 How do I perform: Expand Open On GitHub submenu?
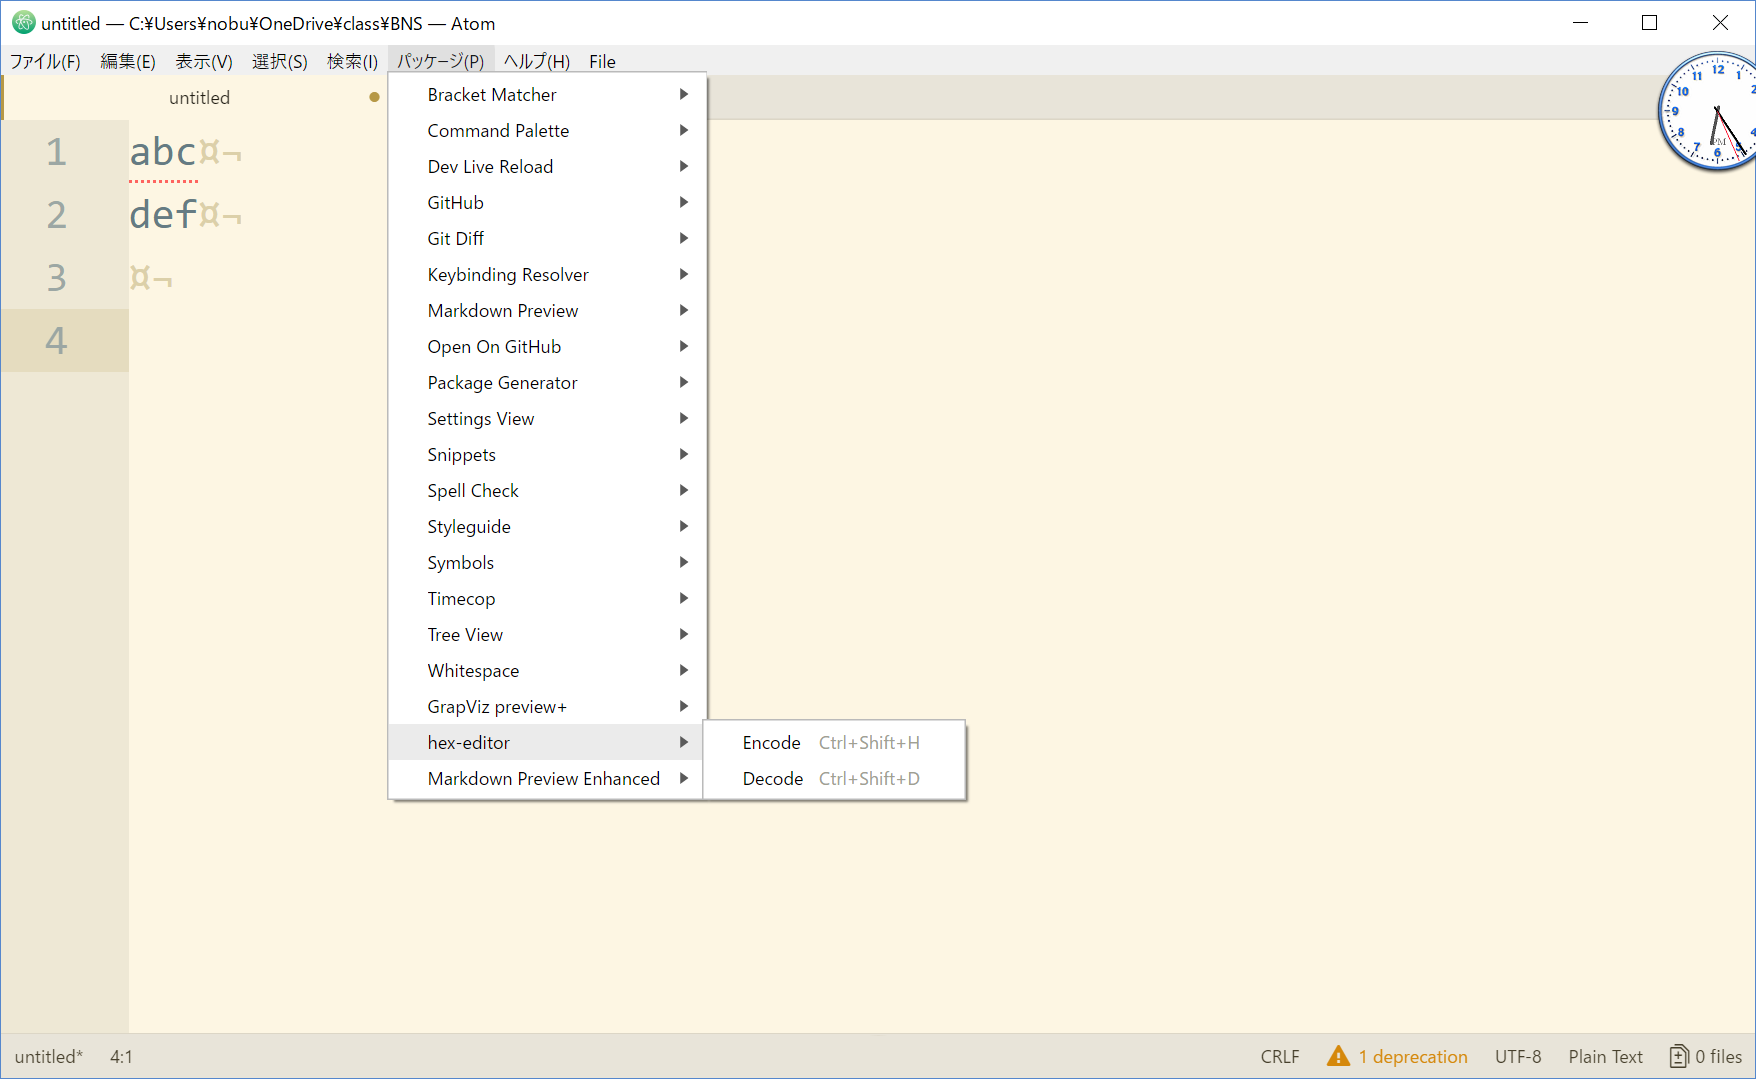pyautogui.click(x=547, y=346)
